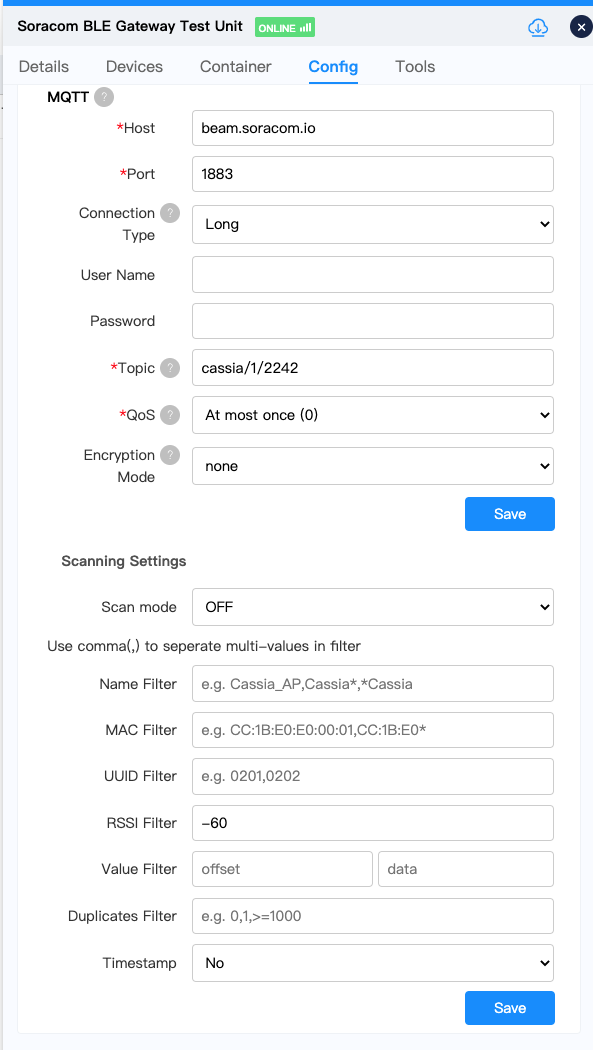Expand the Timestamp dropdown showing No
The width and height of the screenshot is (593, 1050).
(x=372, y=962)
